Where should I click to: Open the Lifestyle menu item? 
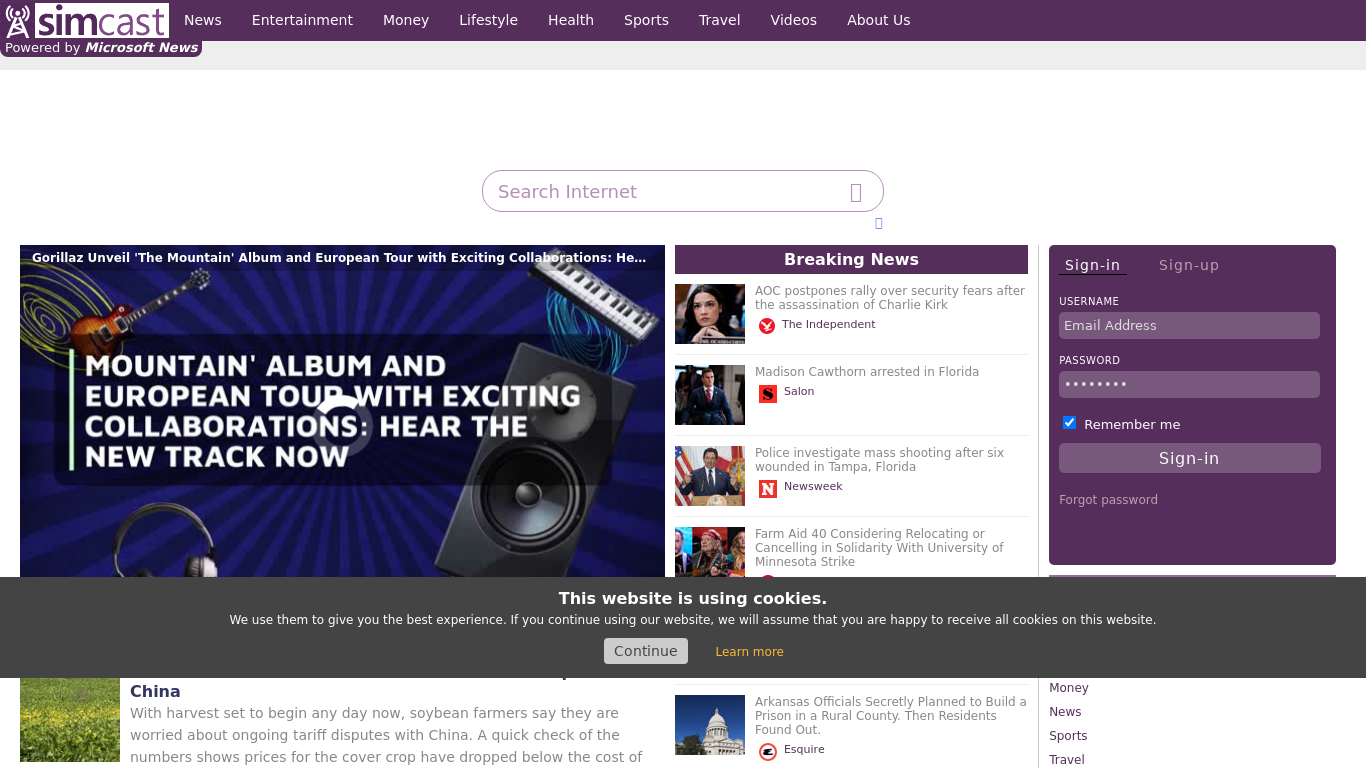[488, 20]
